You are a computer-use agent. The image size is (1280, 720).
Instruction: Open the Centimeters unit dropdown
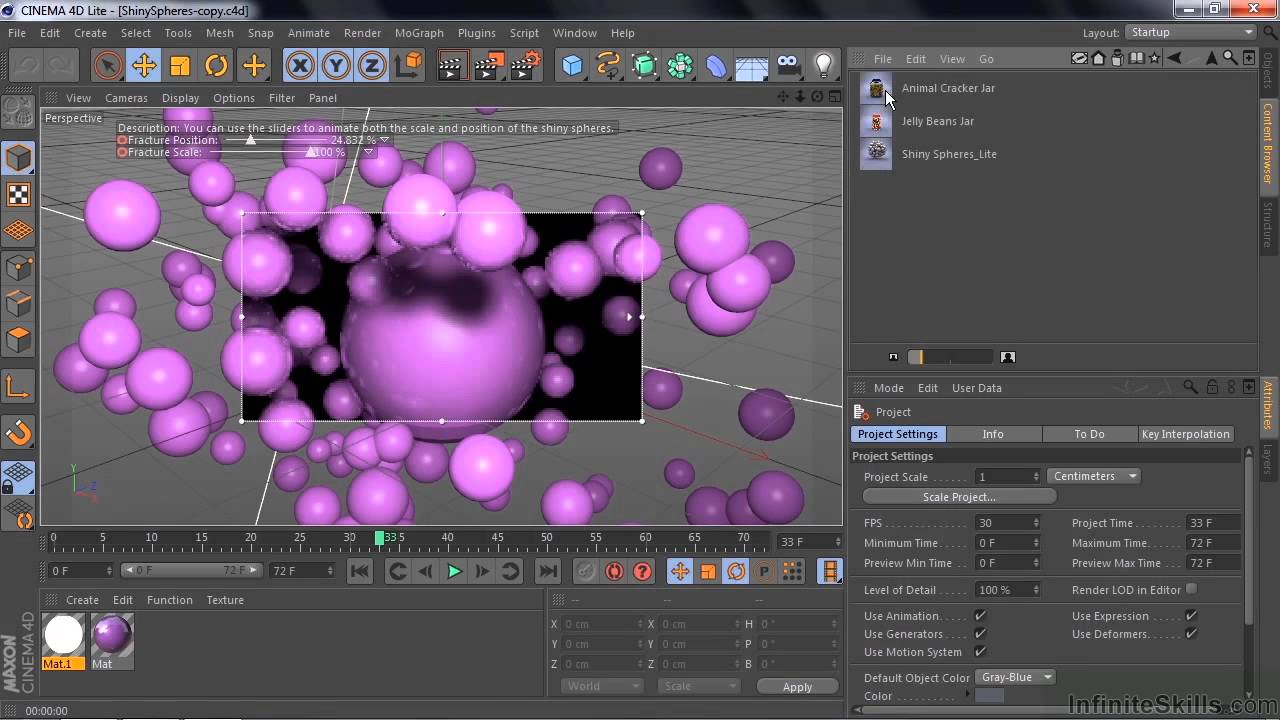[1094, 476]
